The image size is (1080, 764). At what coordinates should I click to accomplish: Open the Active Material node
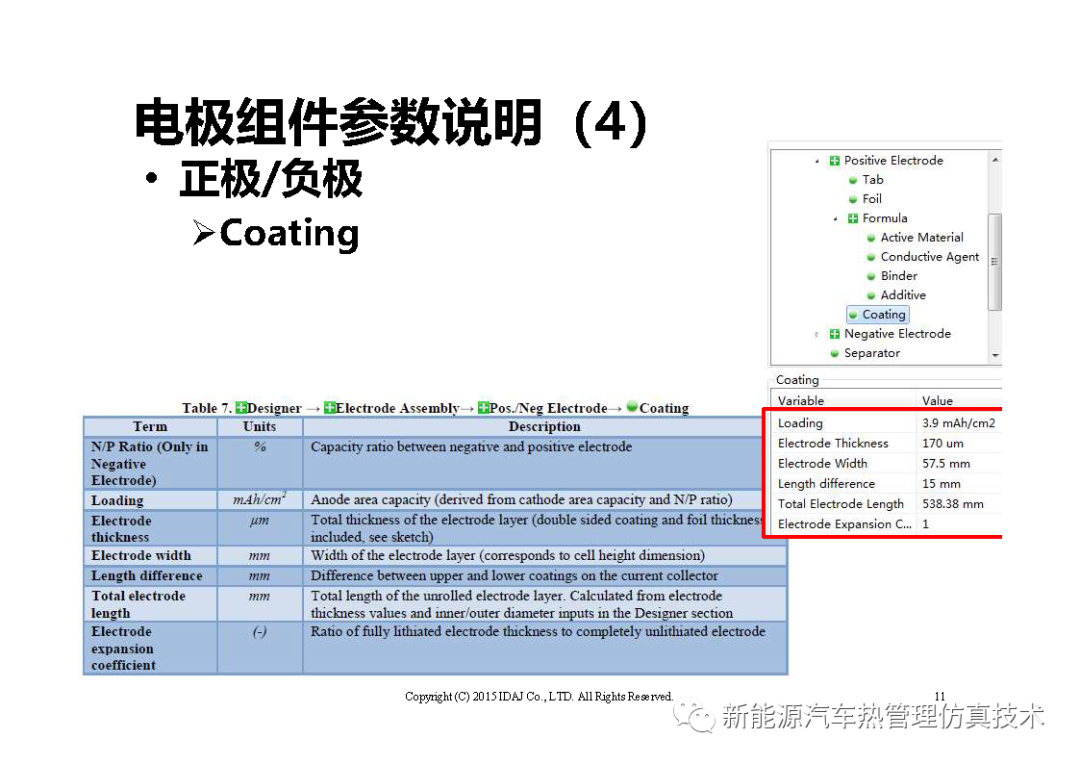pyautogui.click(x=922, y=238)
